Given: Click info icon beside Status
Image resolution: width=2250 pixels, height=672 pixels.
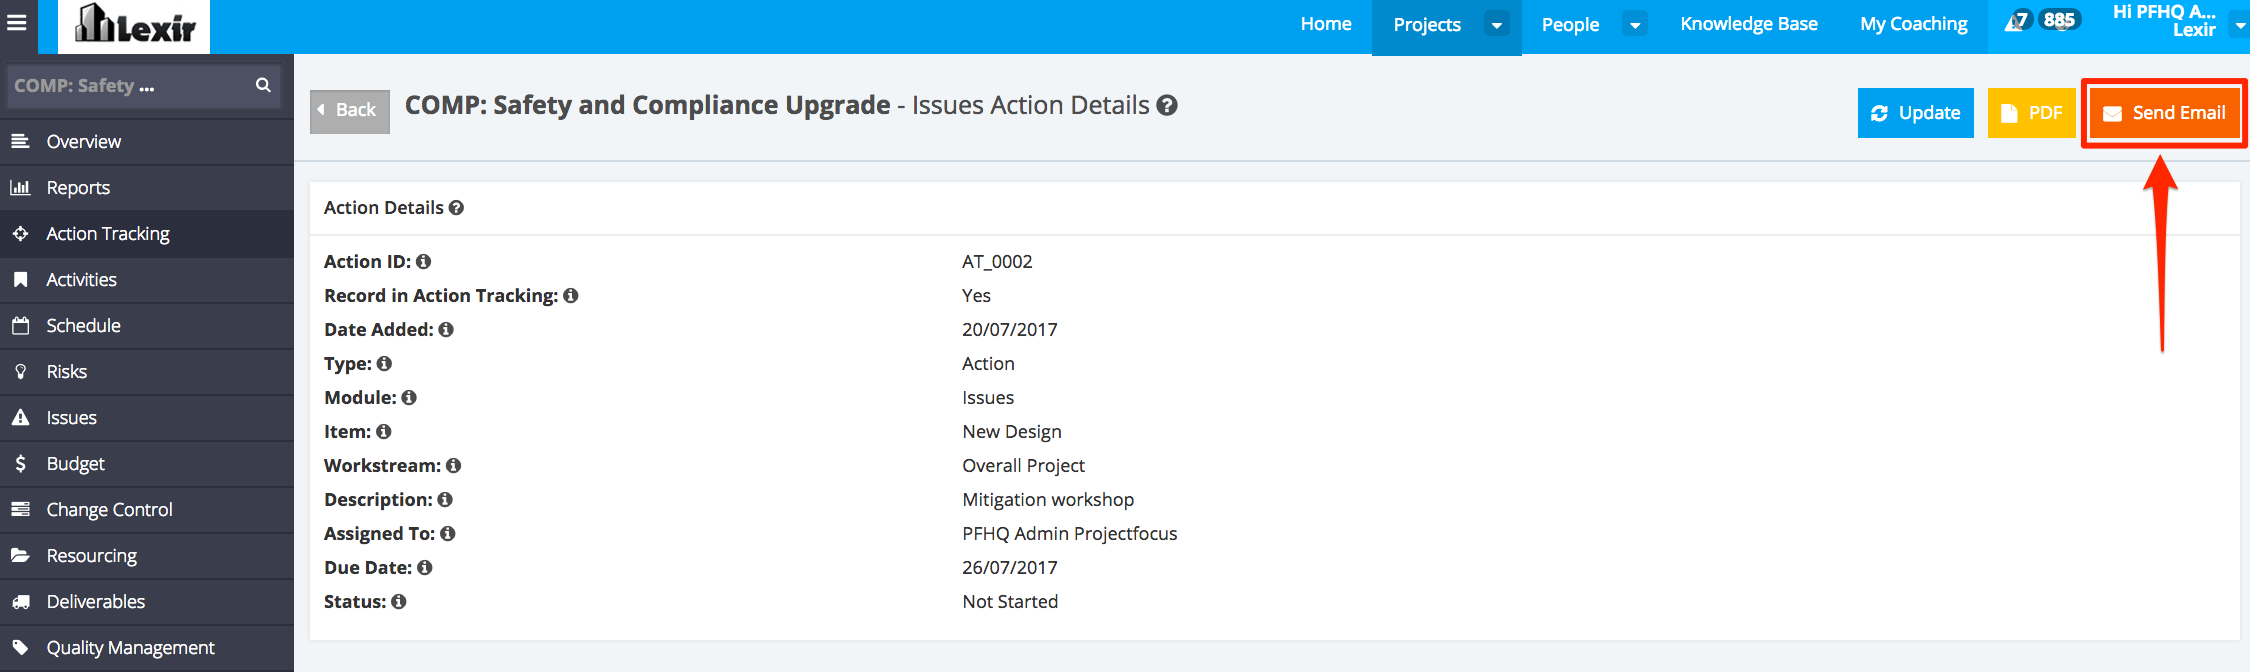Looking at the screenshot, I should tap(399, 601).
